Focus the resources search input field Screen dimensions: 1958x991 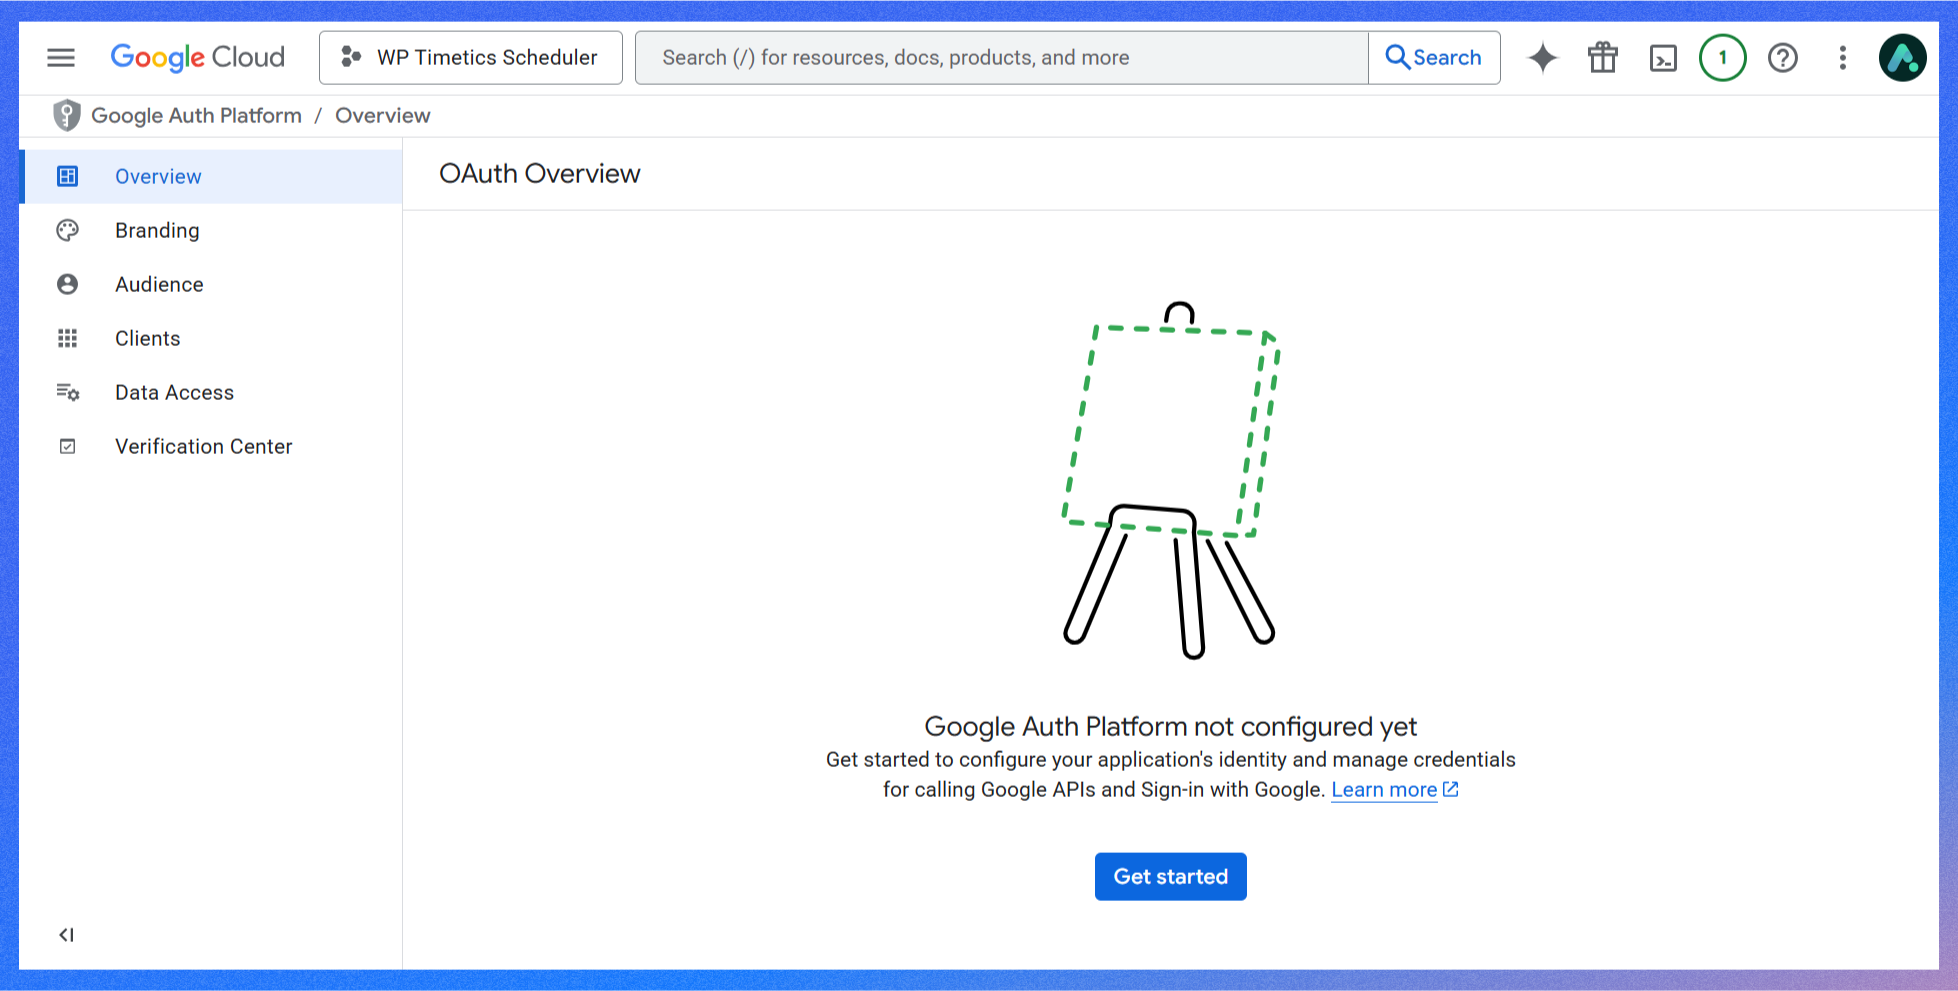coord(1002,58)
